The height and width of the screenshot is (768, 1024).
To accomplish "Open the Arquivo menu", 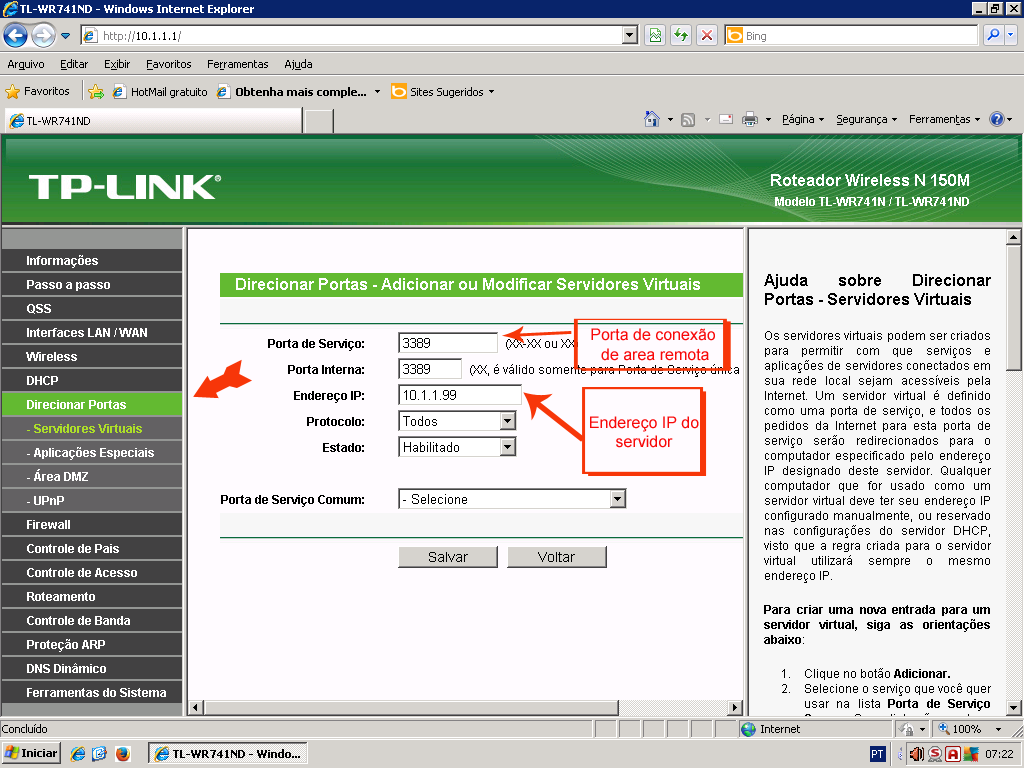I will (25, 64).
